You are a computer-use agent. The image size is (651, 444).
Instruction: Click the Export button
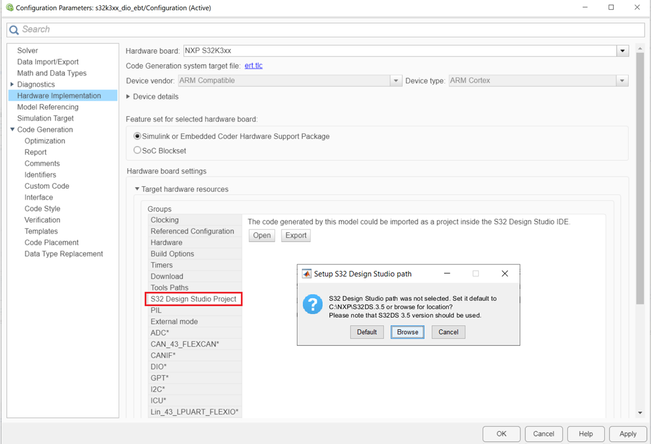pos(296,235)
